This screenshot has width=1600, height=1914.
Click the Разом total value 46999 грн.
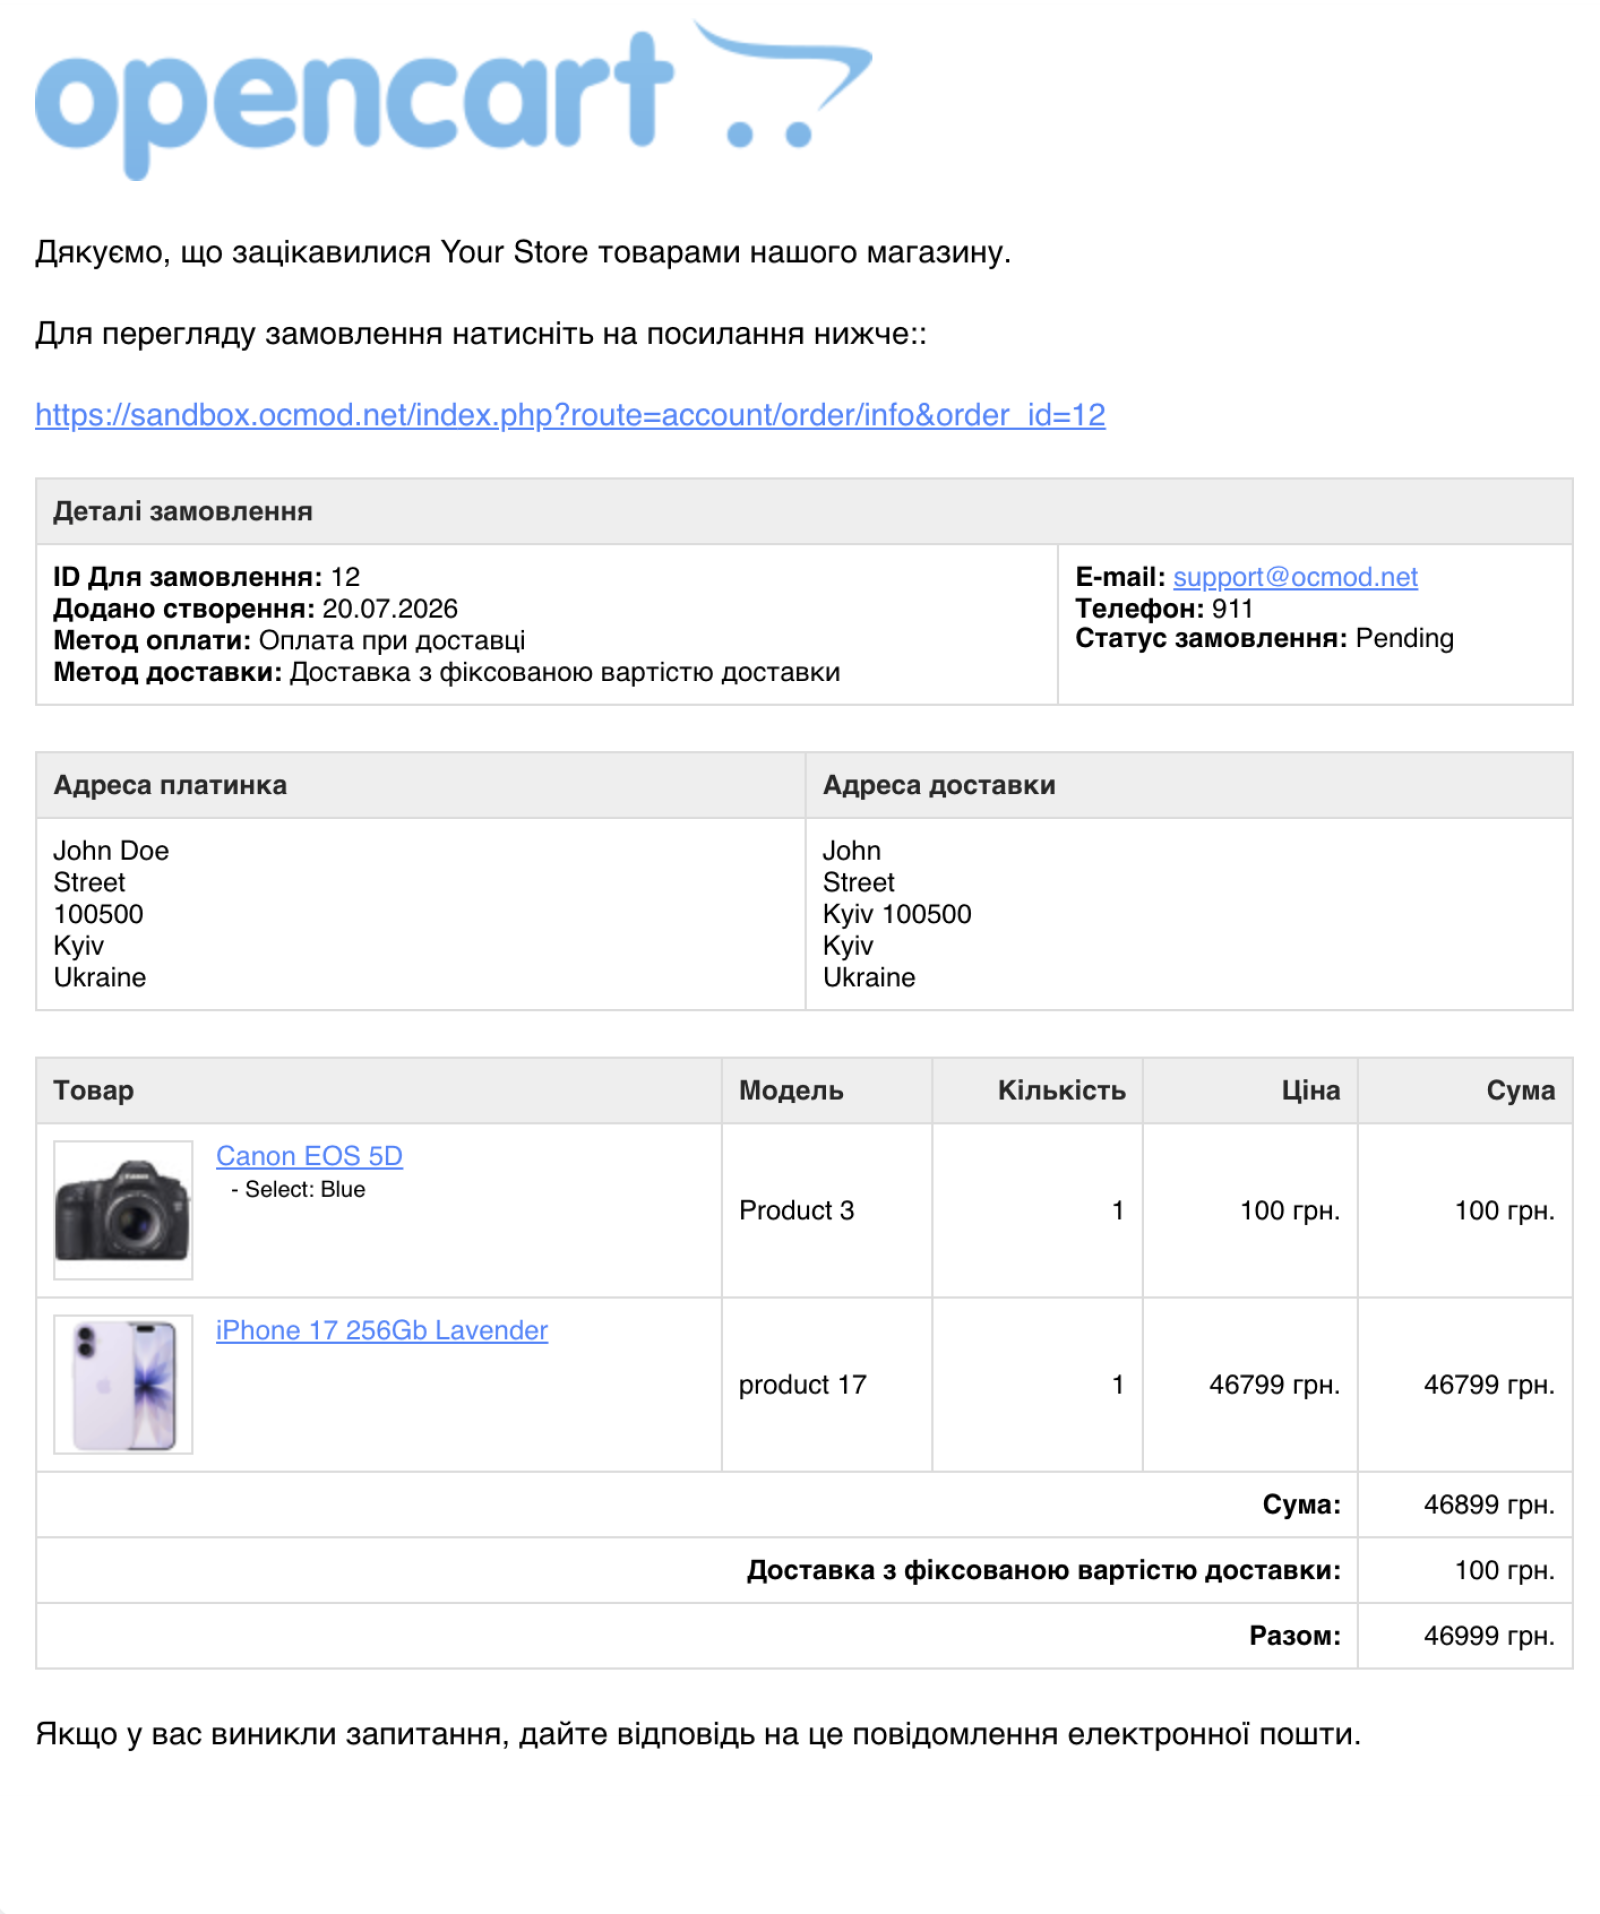[x=1489, y=1636]
